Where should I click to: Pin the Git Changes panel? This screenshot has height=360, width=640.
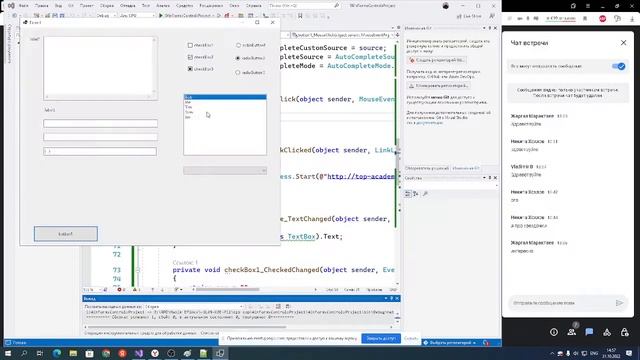(x=490, y=28)
